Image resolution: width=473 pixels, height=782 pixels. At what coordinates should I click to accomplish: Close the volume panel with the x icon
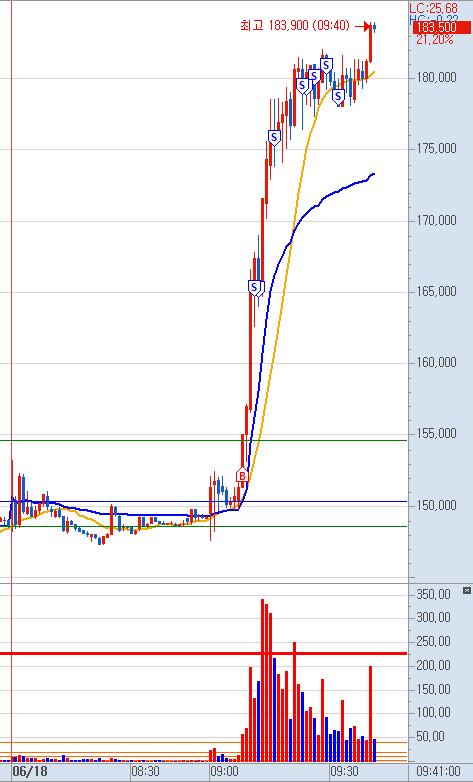[467, 590]
